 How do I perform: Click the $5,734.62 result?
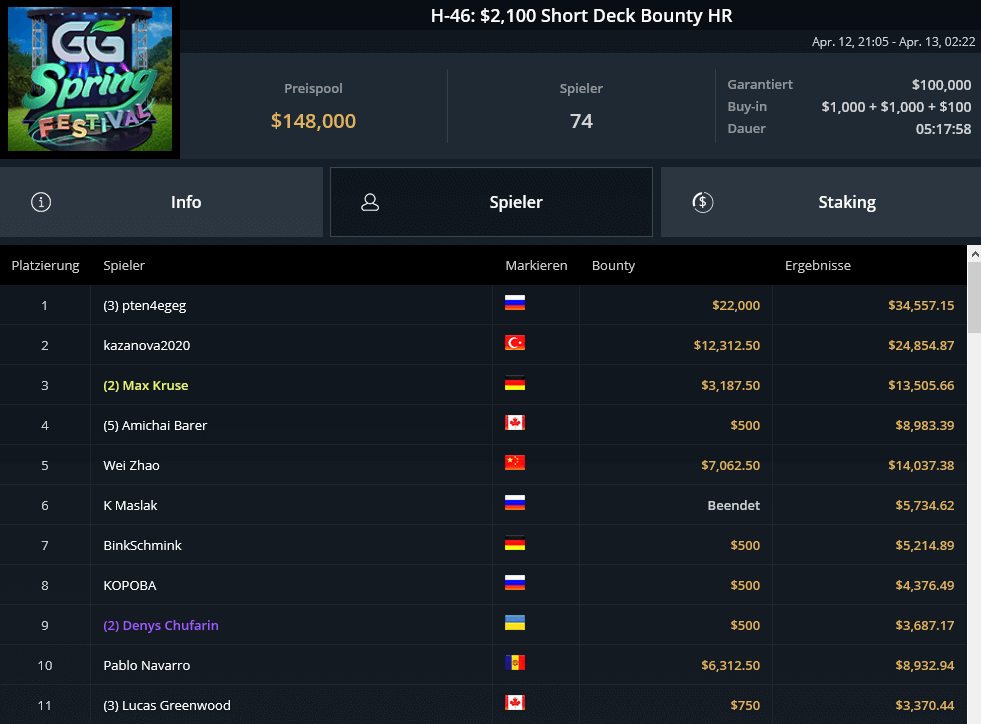[x=925, y=506]
